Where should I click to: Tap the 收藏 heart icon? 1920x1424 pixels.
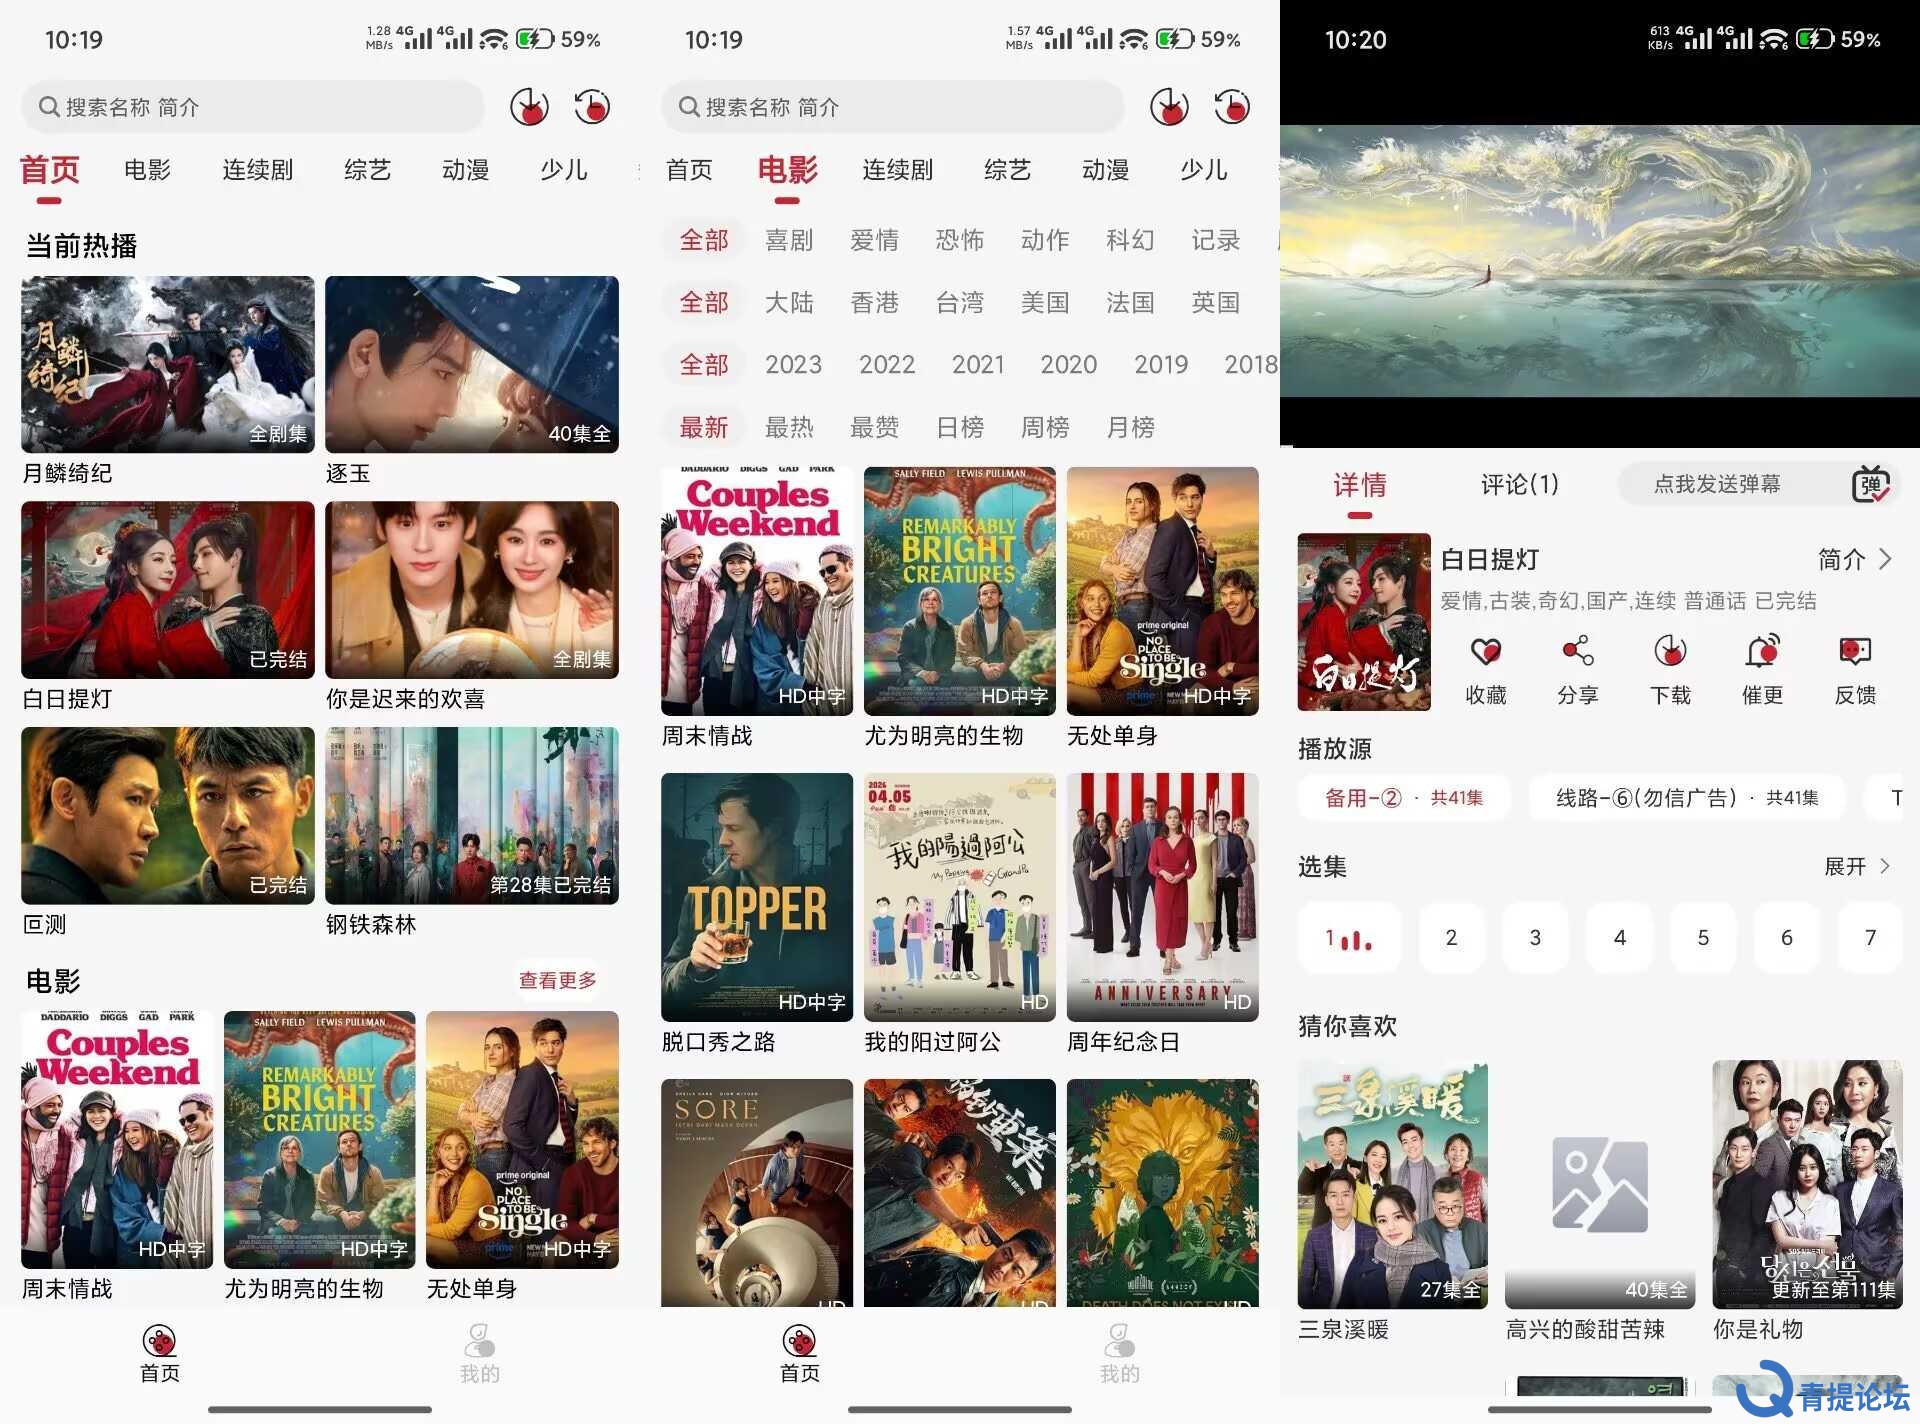click(x=1486, y=652)
